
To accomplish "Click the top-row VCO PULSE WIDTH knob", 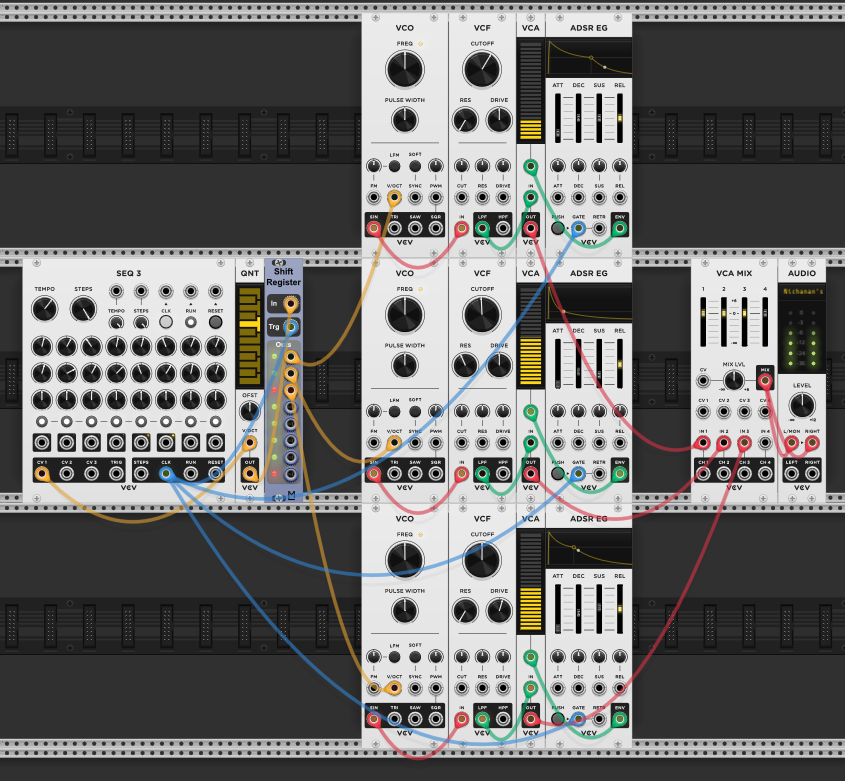I will tap(405, 120).
